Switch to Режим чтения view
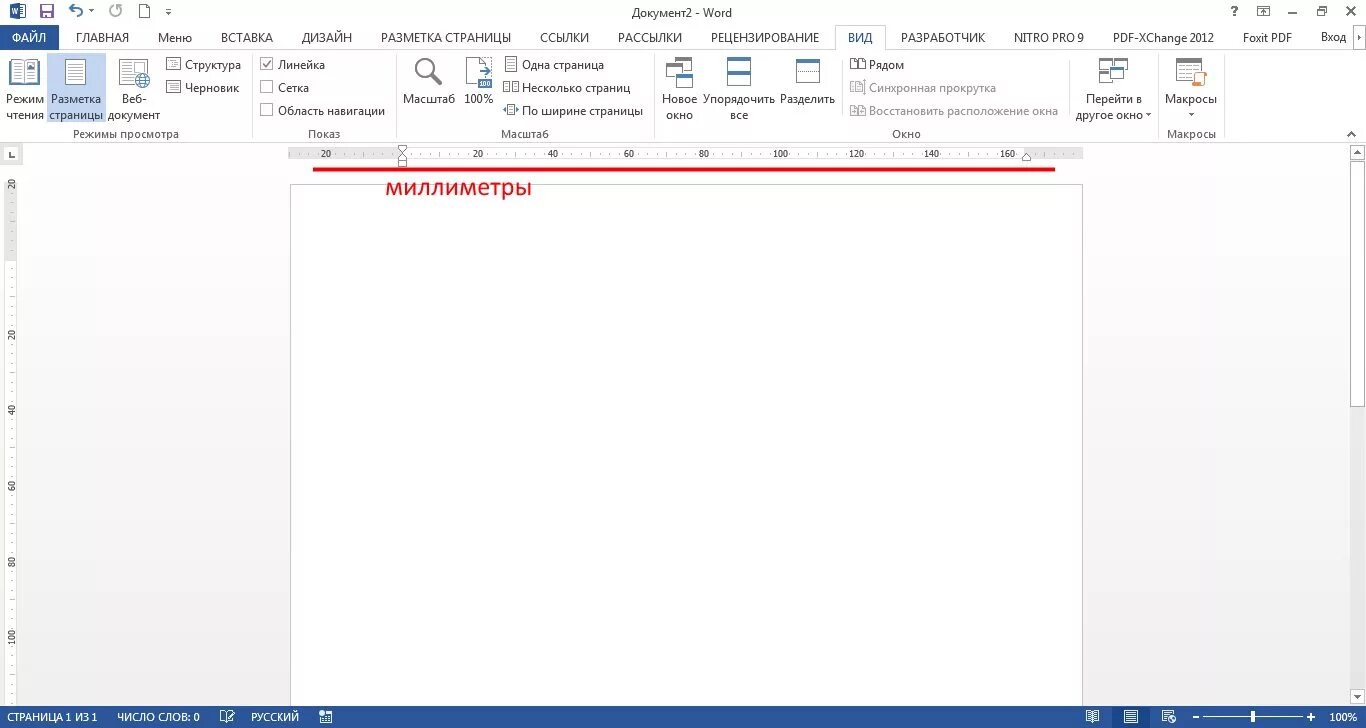 click(x=25, y=90)
